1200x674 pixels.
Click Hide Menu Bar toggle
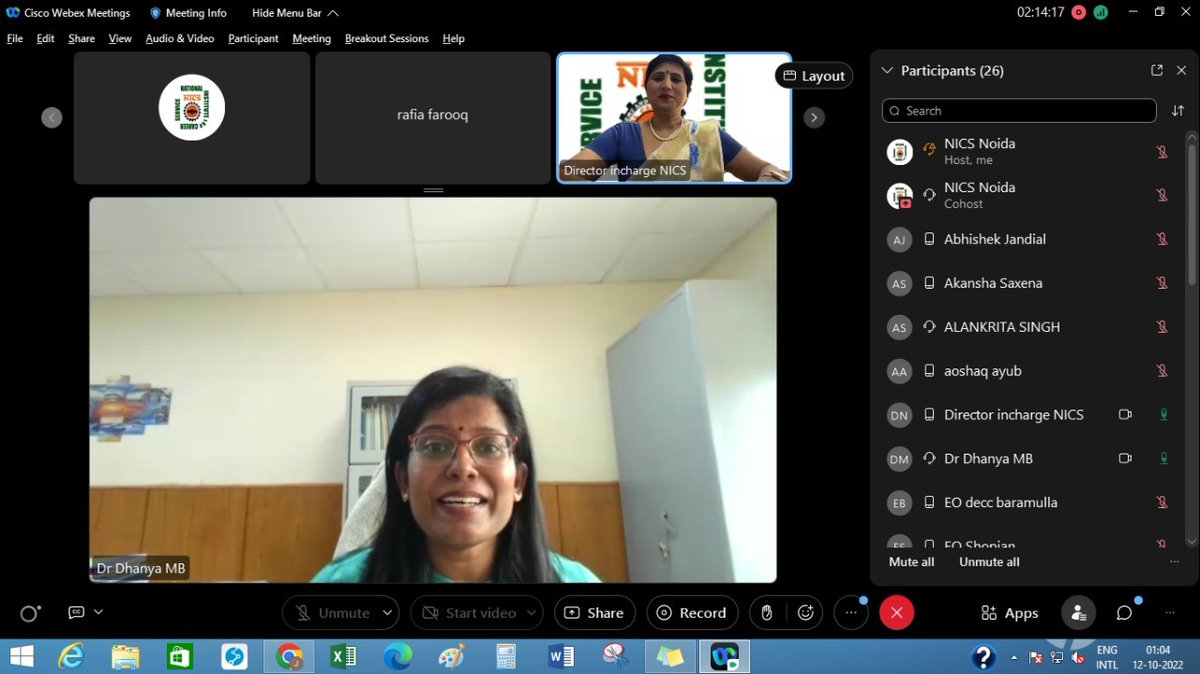click(x=295, y=13)
